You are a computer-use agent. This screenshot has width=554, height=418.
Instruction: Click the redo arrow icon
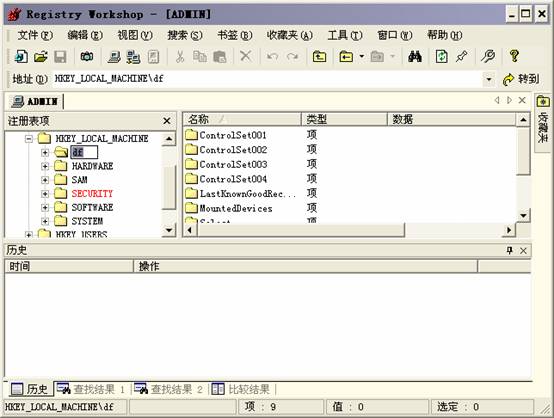(x=293, y=57)
